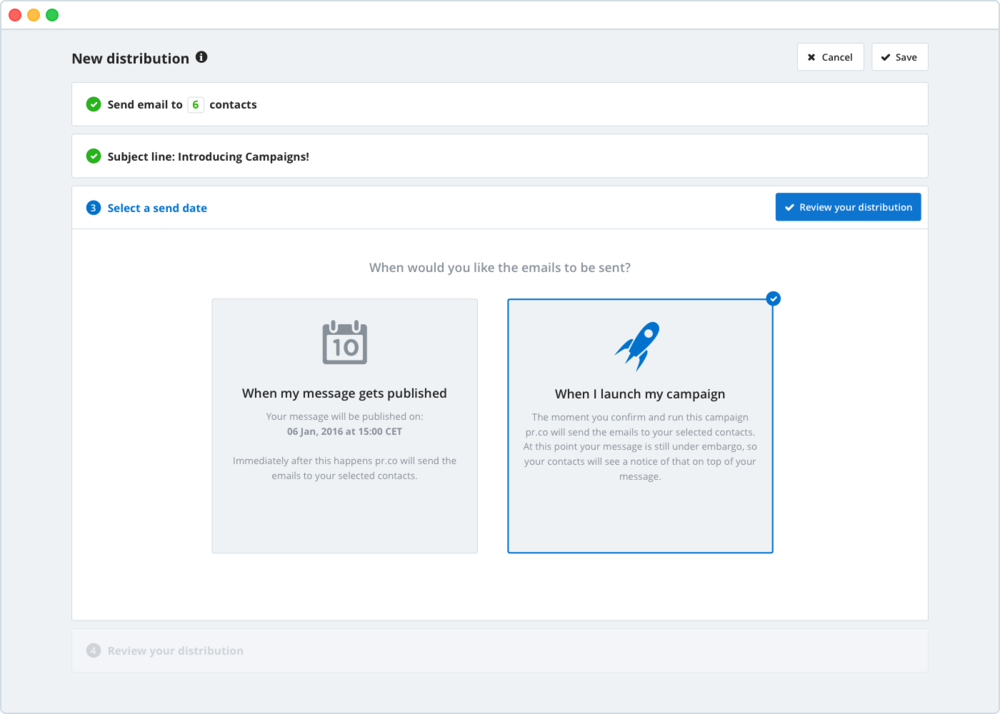Click the 'Select a send date' step header
1000x714 pixels.
click(x=157, y=208)
